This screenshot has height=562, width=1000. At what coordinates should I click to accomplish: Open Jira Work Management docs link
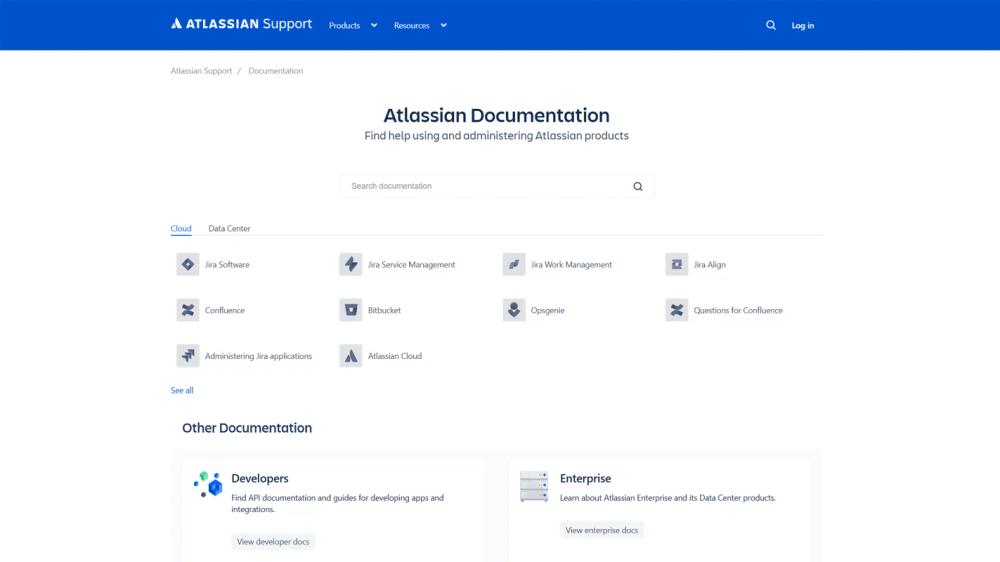571,265
